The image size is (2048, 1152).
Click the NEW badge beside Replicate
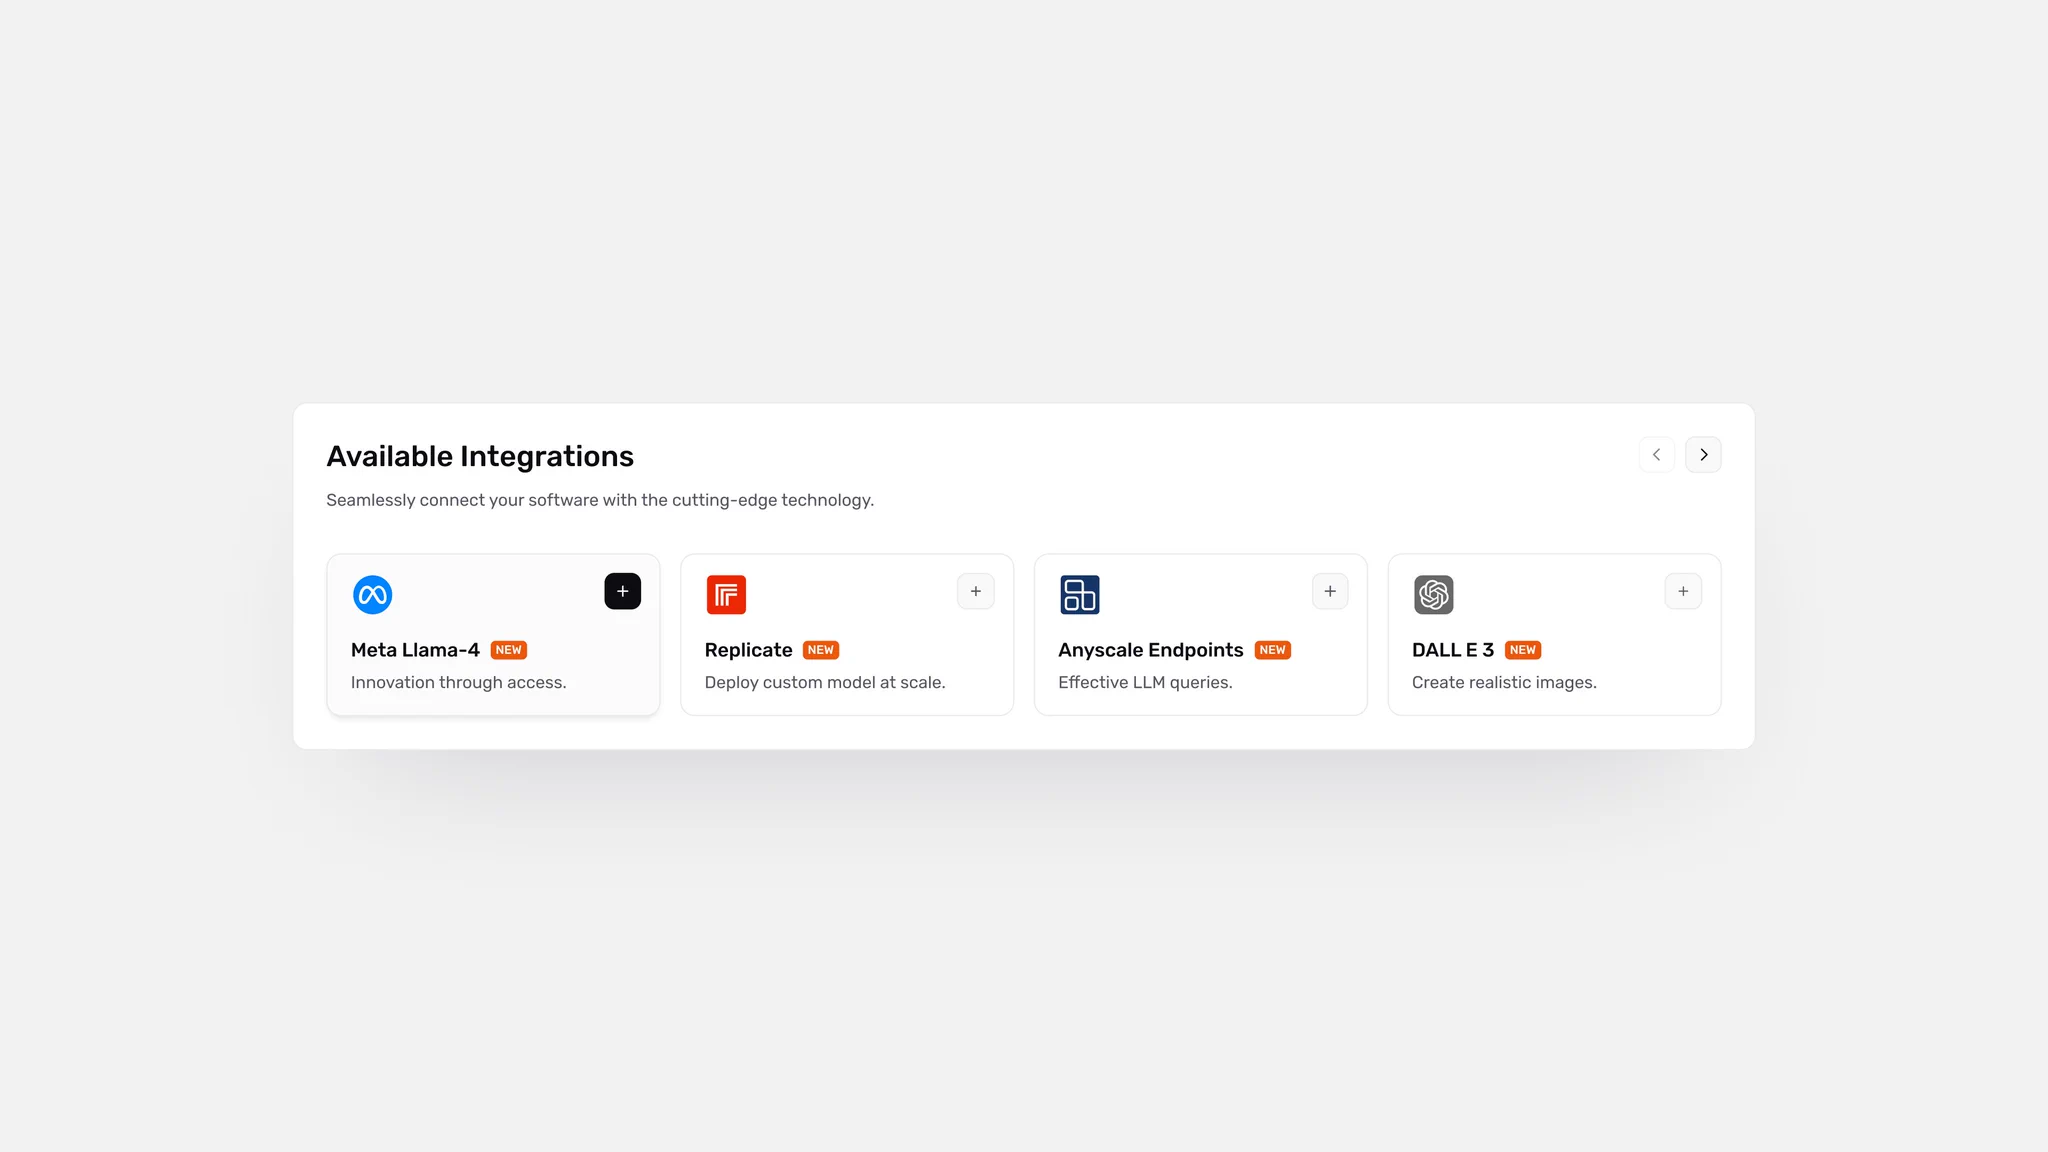[821, 650]
